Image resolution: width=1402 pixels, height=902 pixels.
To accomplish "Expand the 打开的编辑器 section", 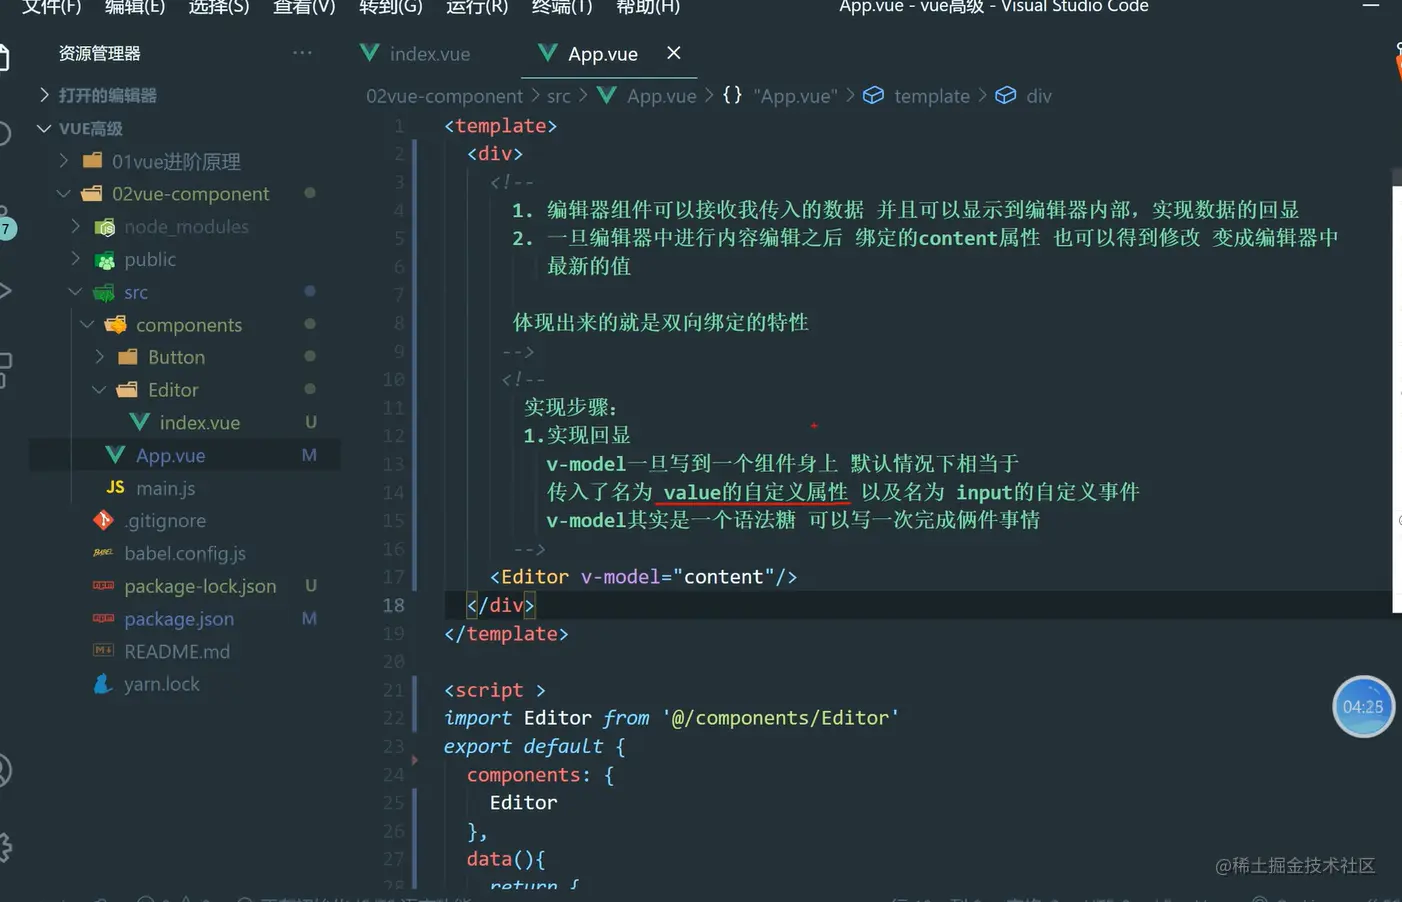I will [x=44, y=95].
